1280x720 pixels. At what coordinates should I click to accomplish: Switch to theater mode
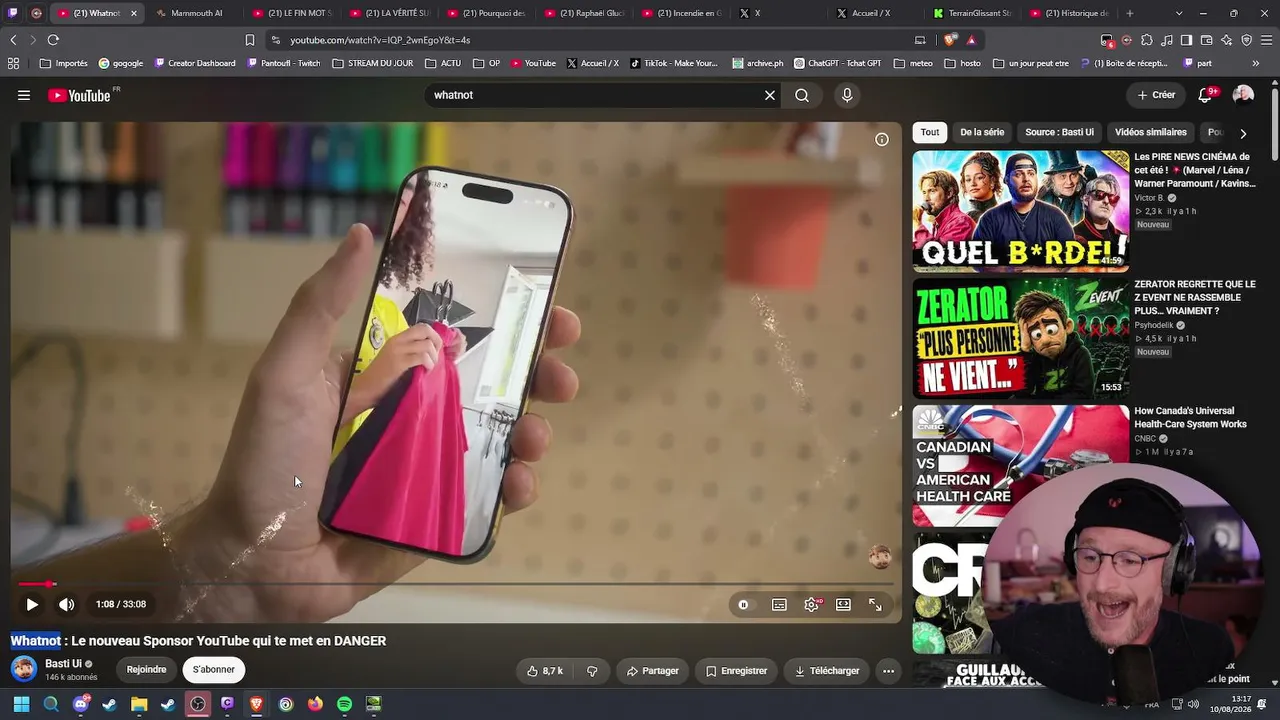point(844,604)
